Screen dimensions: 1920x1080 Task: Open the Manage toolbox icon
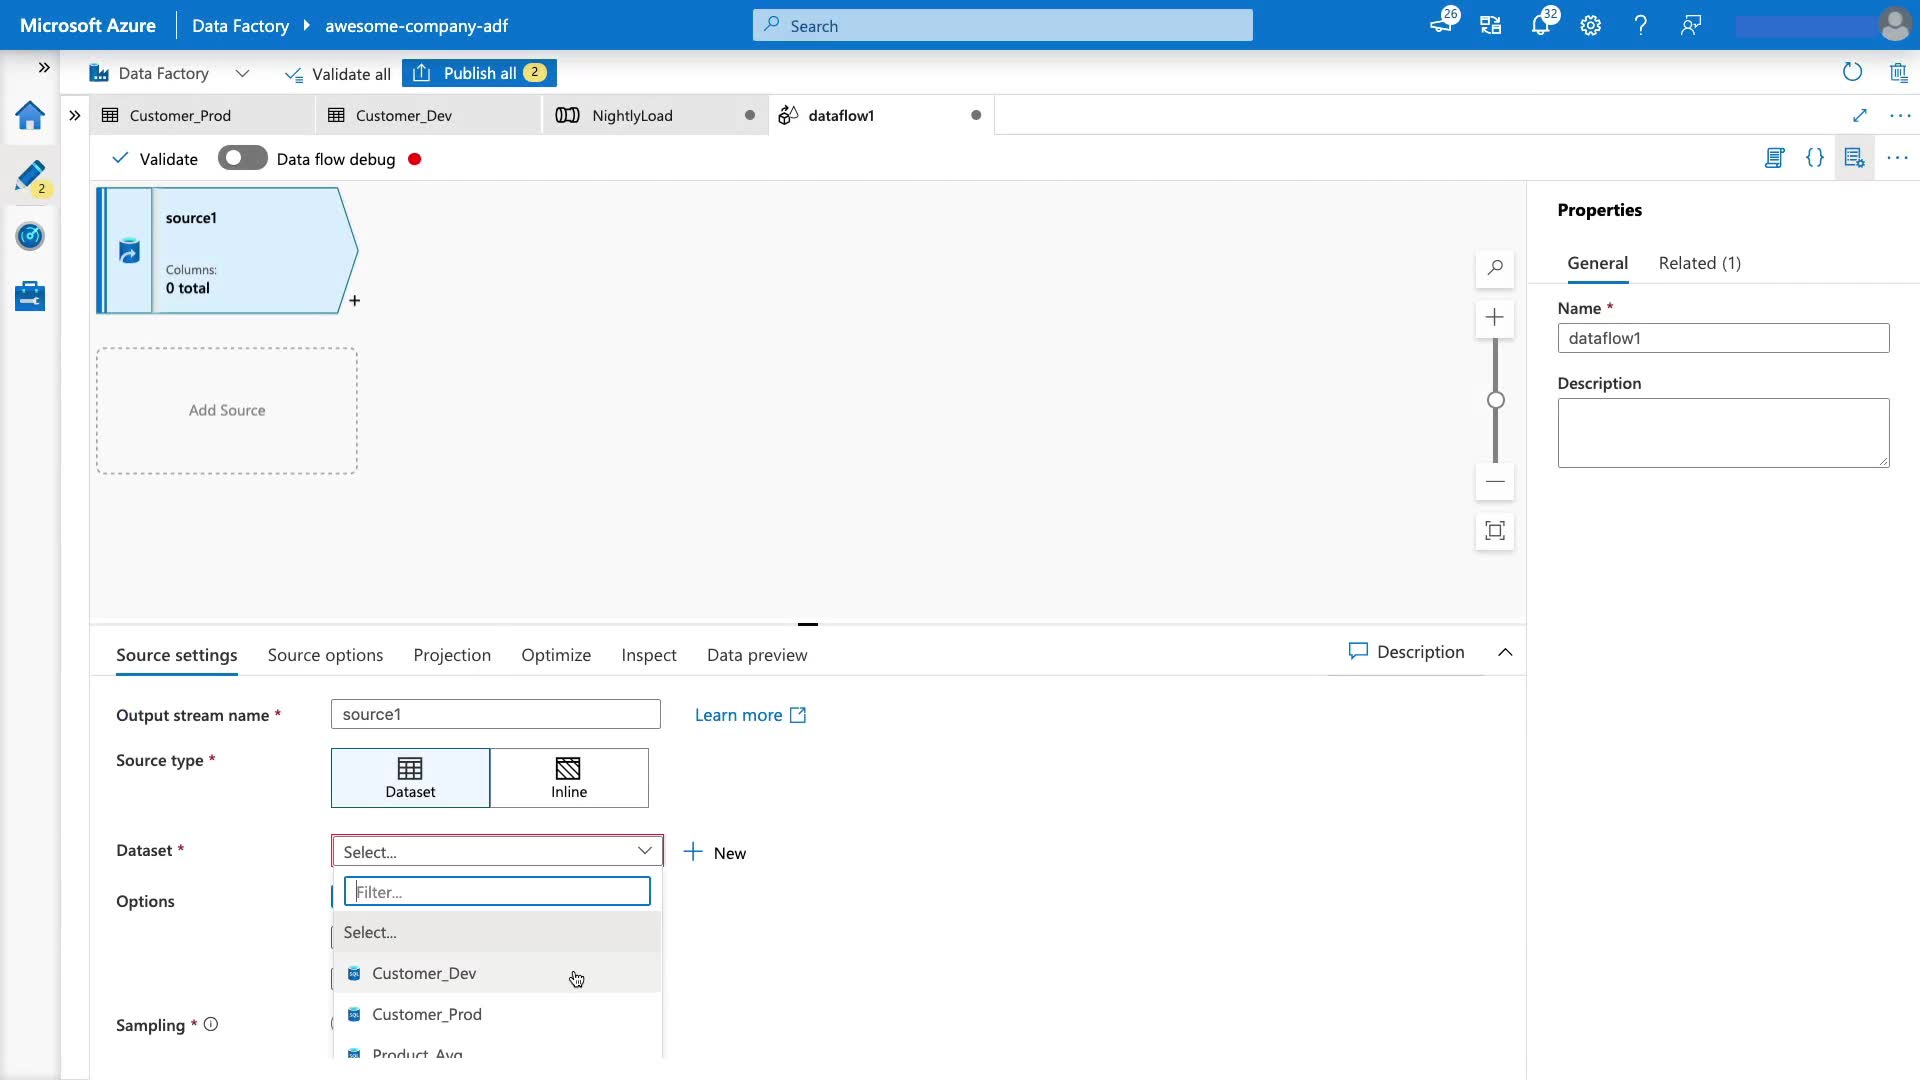tap(30, 296)
